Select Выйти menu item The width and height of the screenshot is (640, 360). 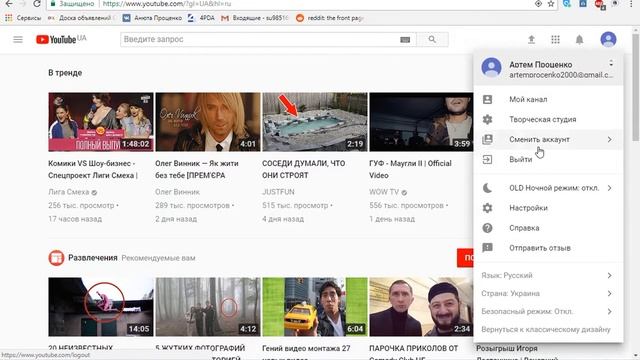548,159
